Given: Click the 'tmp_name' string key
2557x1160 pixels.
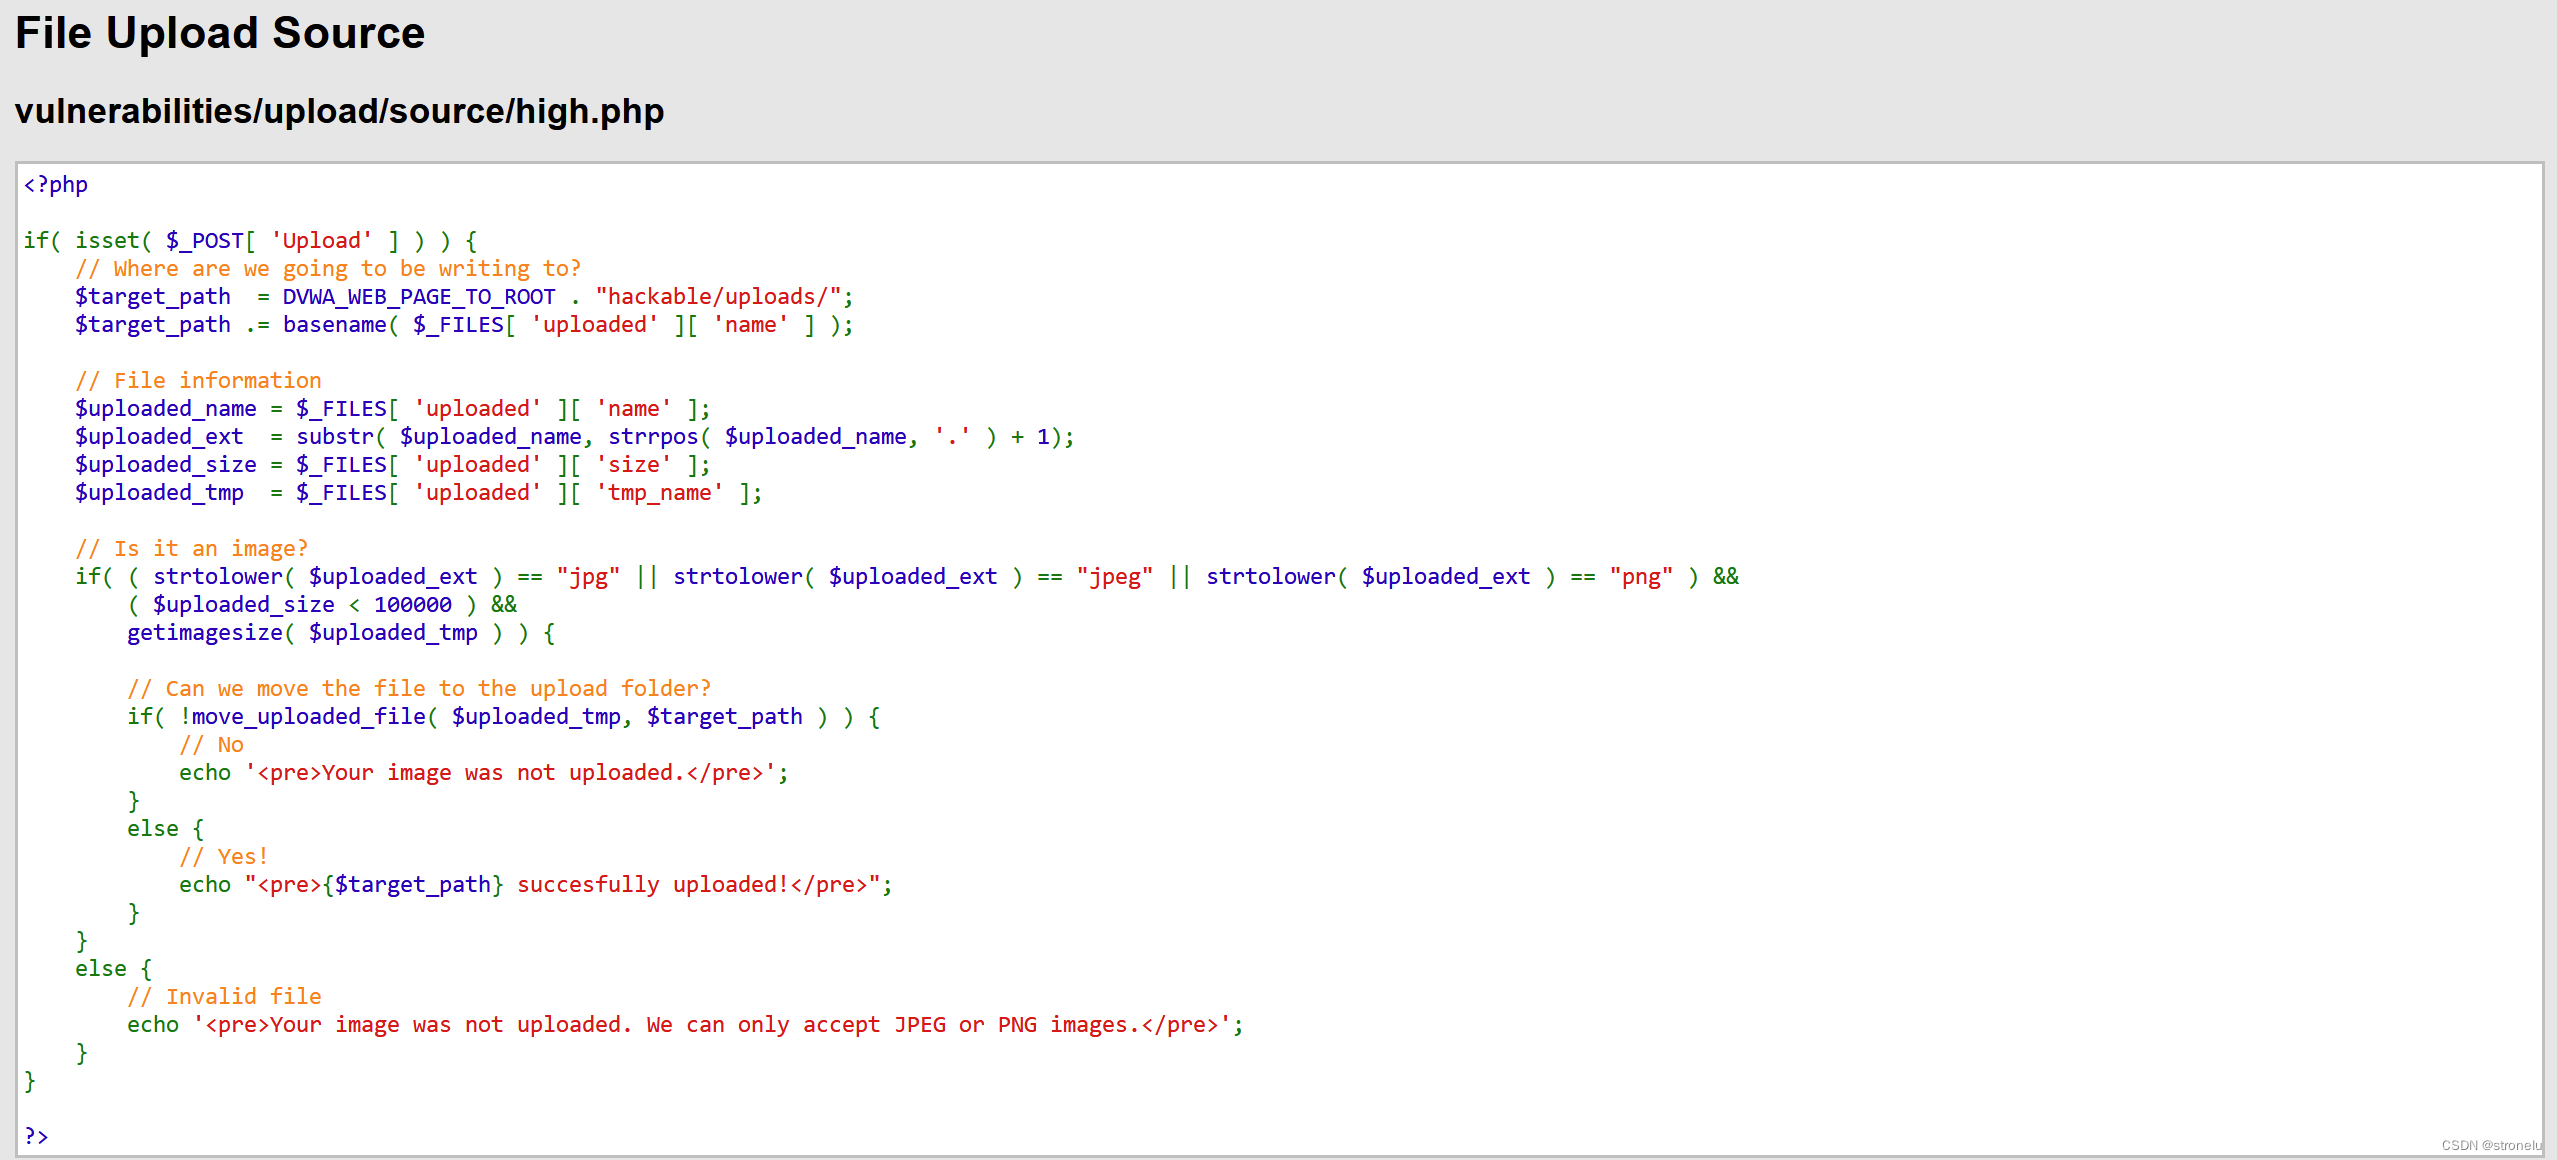Looking at the screenshot, I should click(659, 493).
